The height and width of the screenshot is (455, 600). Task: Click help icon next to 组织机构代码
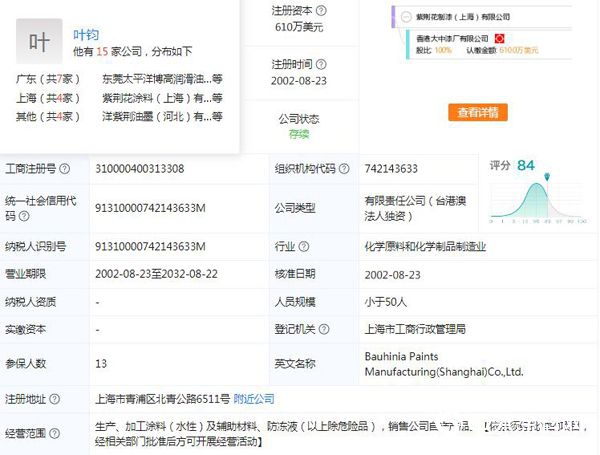coord(344,168)
